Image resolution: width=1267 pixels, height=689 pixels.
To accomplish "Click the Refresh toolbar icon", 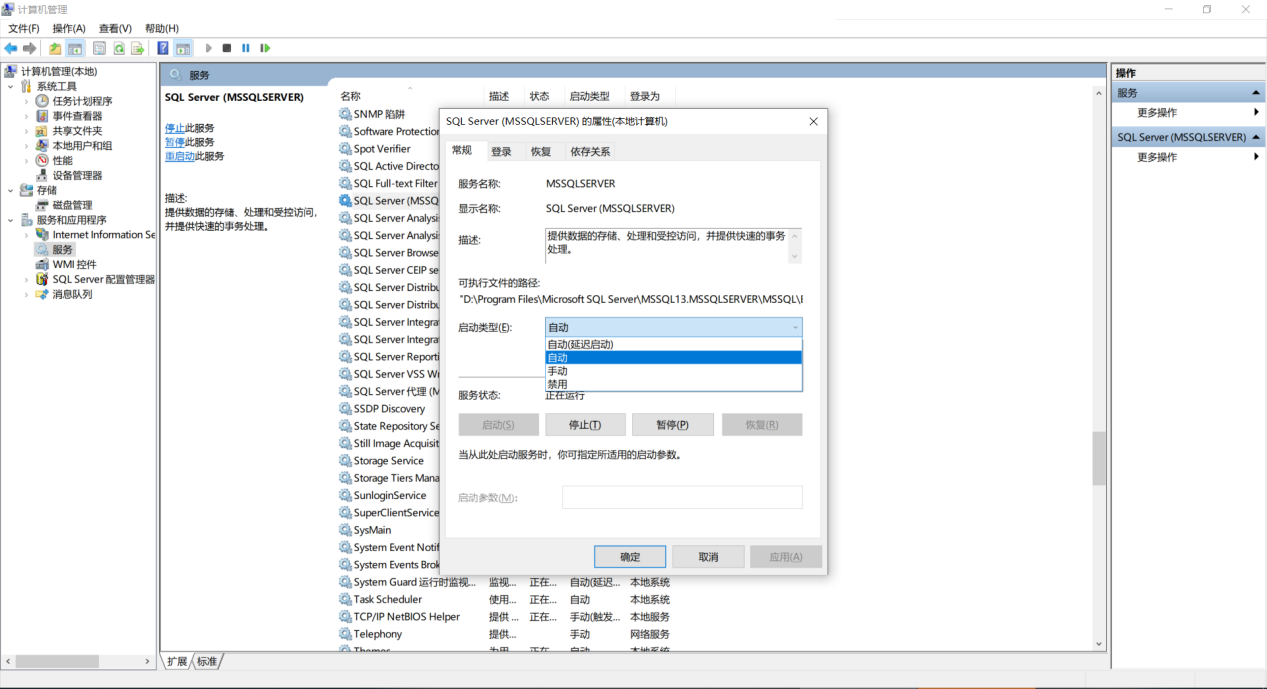I will [x=119, y=48].
